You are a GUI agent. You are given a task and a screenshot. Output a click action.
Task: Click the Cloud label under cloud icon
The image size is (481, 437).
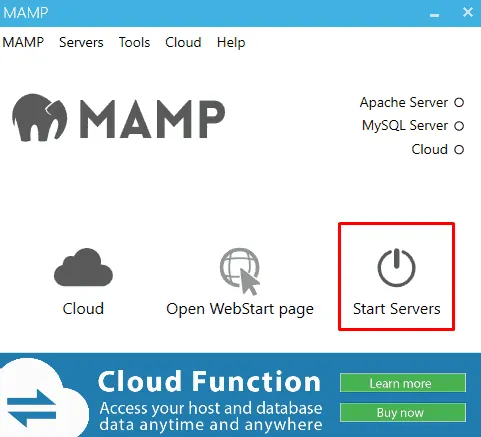pyautogui.click(x=83, y=309)
